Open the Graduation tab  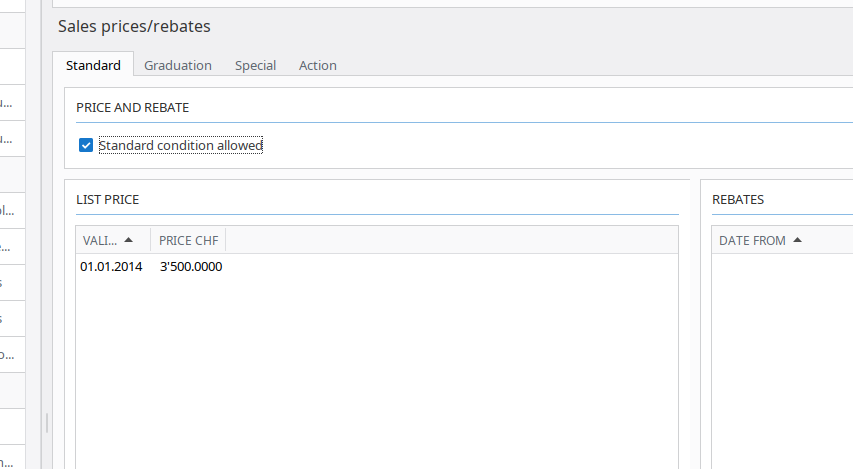click(178, 65)
